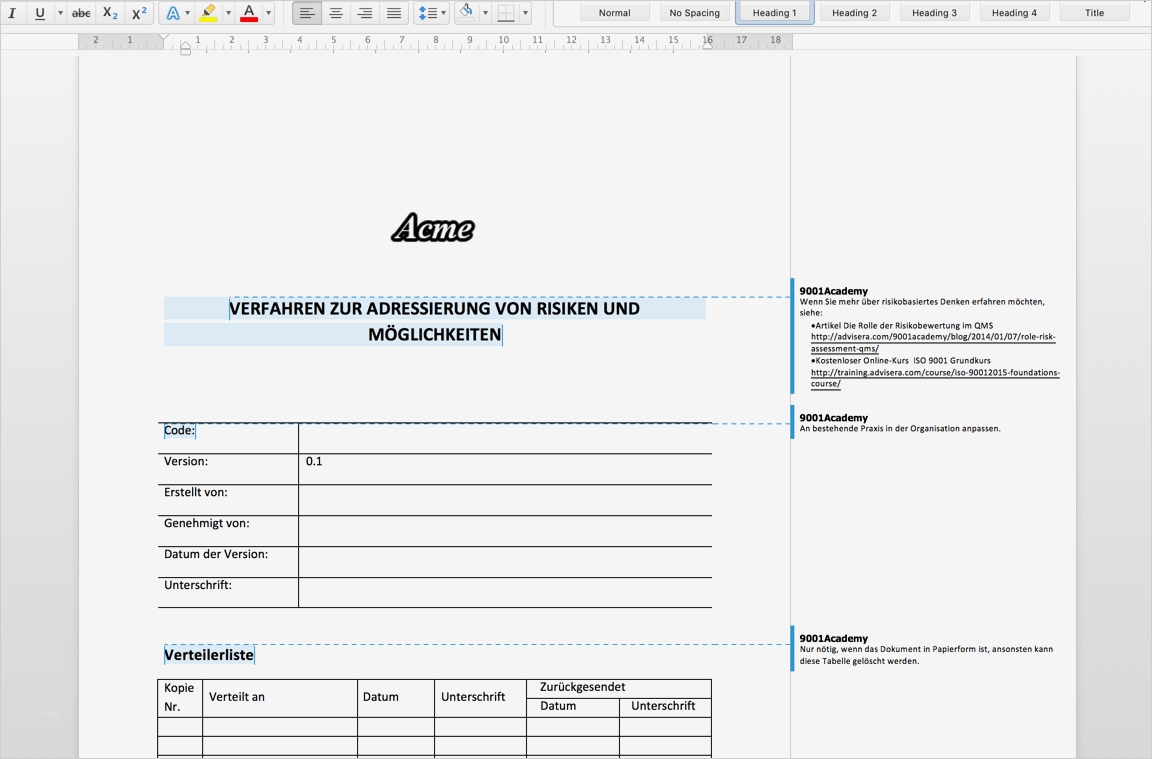Apply superscript formatting
1152x759 pixels.
[x=139, y=13]
